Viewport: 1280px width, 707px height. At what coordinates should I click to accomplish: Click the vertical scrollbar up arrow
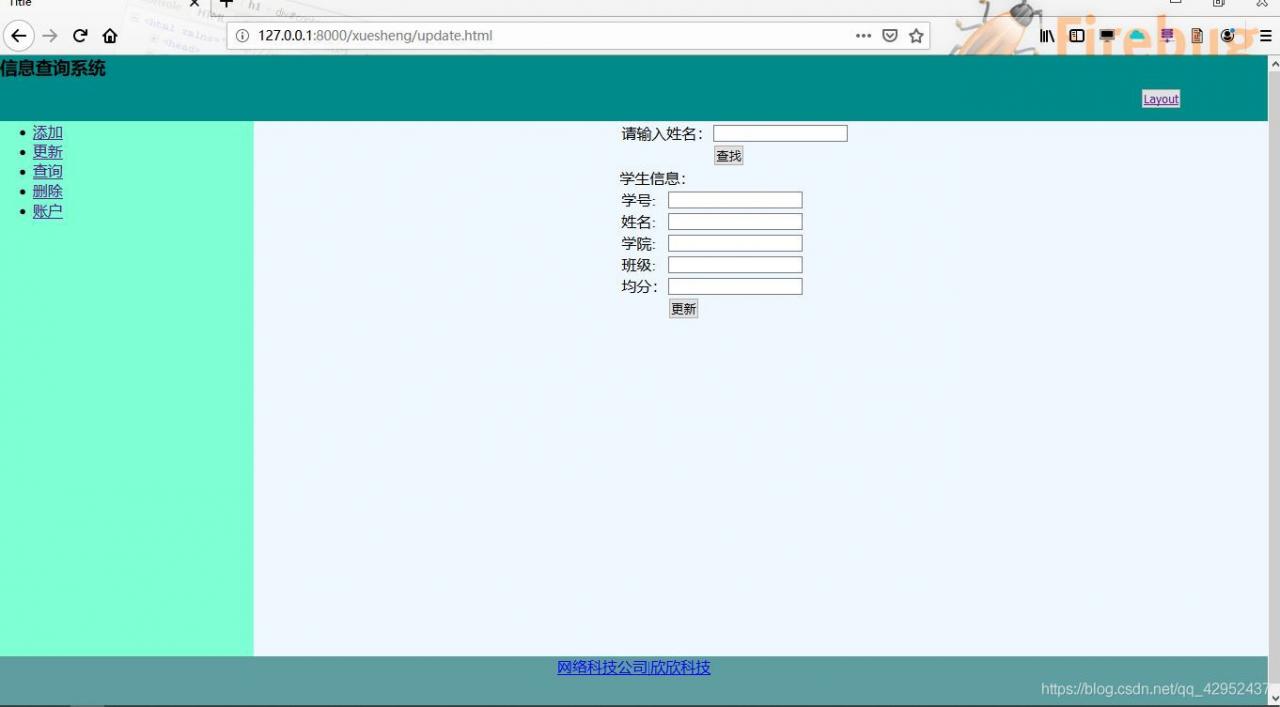pos(1274,64)
